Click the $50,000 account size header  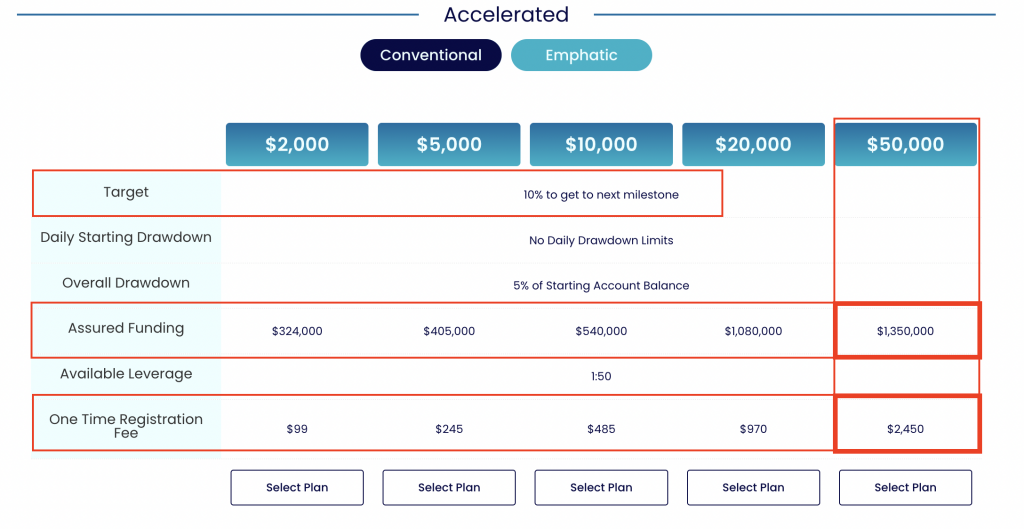906,144
